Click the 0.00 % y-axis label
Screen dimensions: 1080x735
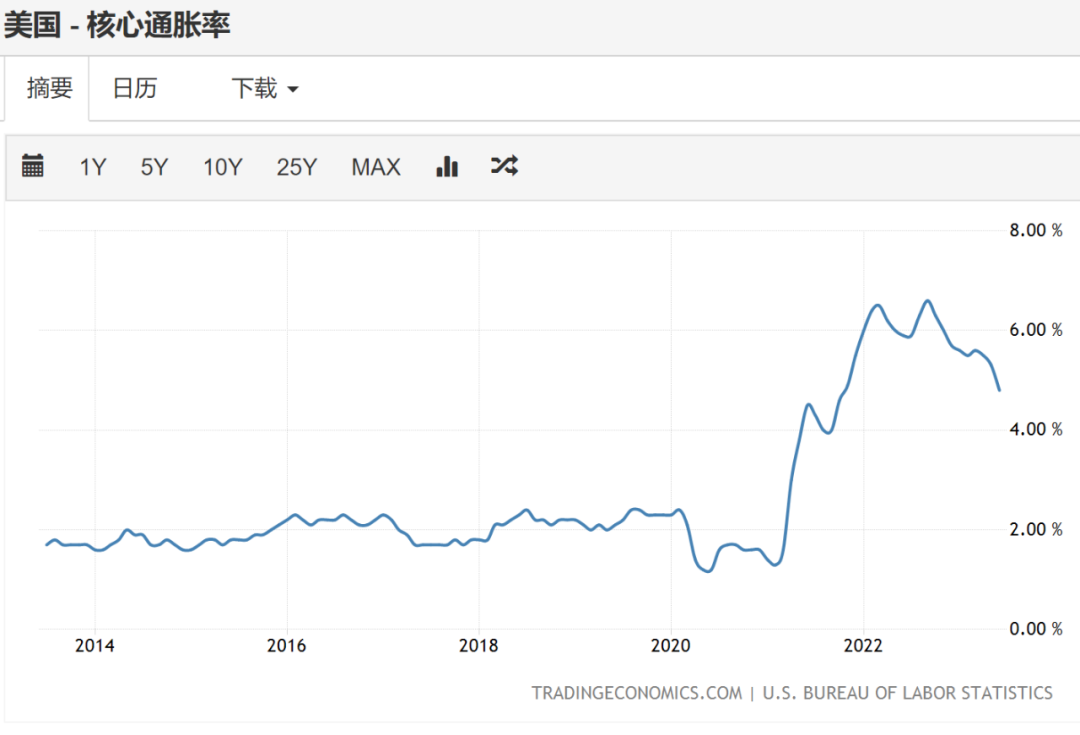[1036, 629]
